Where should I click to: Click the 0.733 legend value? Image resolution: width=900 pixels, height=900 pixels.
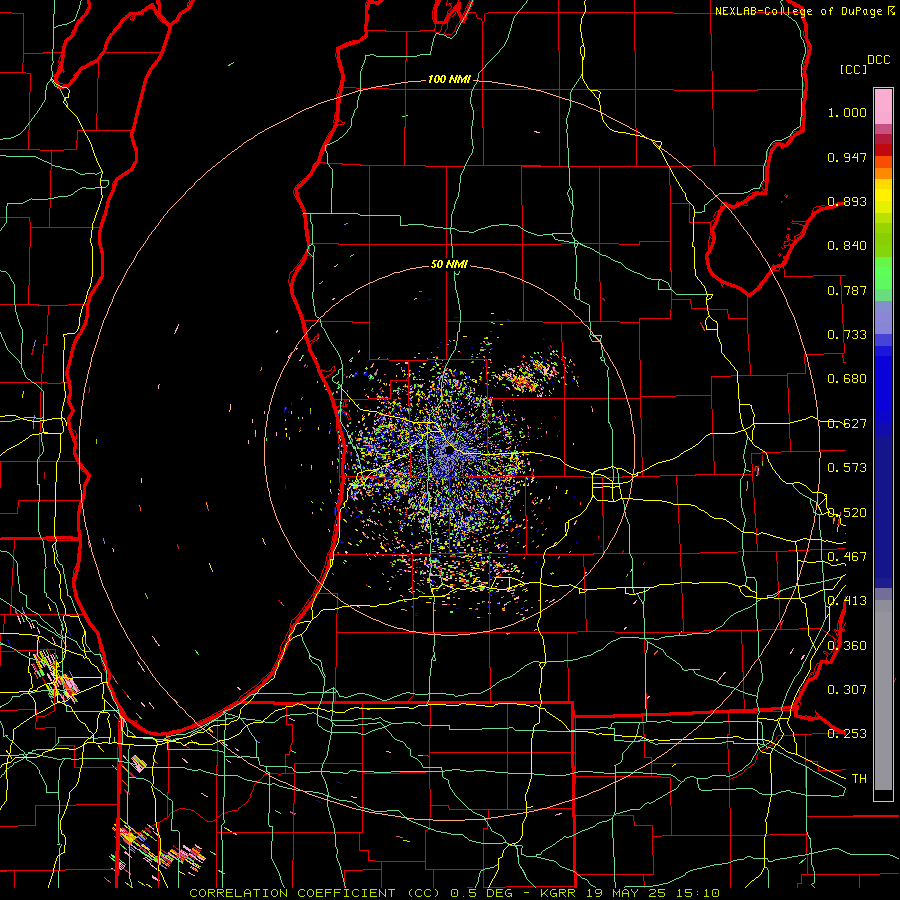847,335
